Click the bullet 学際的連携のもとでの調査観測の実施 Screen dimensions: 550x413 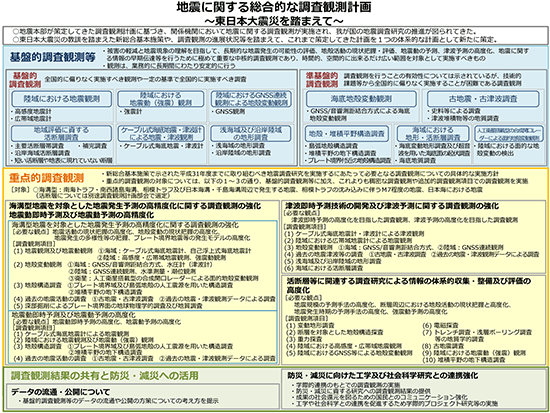tap(346, 385)
